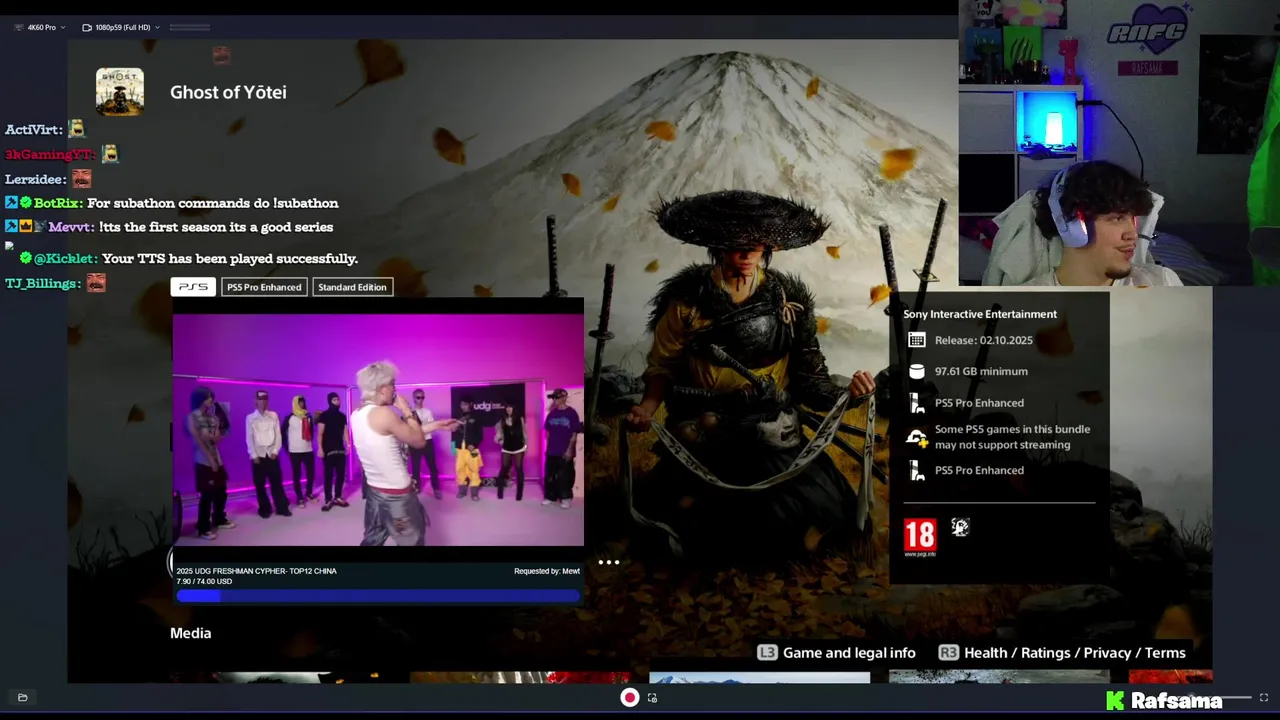Click TJ_Billings' emote in chat
This screenshot has width=1280, height=720.
96,283
